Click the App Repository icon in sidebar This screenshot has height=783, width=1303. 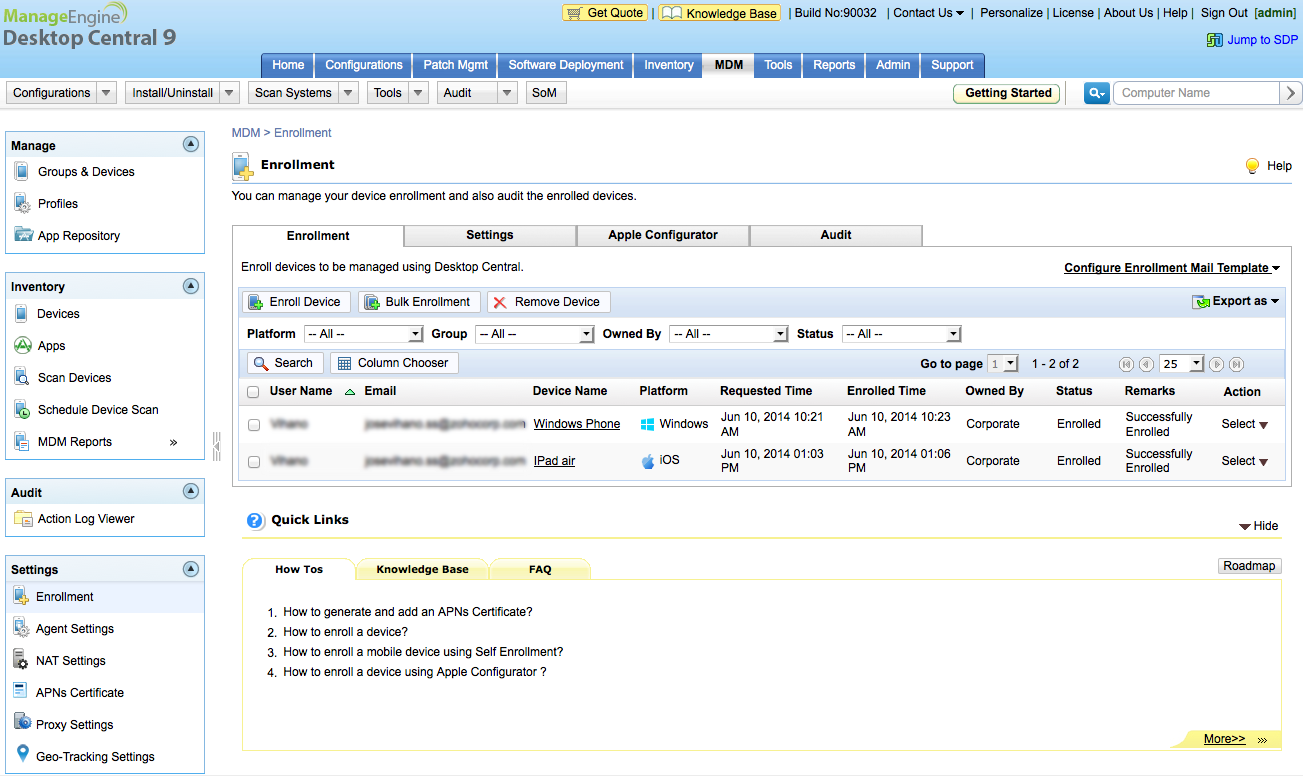22,236
